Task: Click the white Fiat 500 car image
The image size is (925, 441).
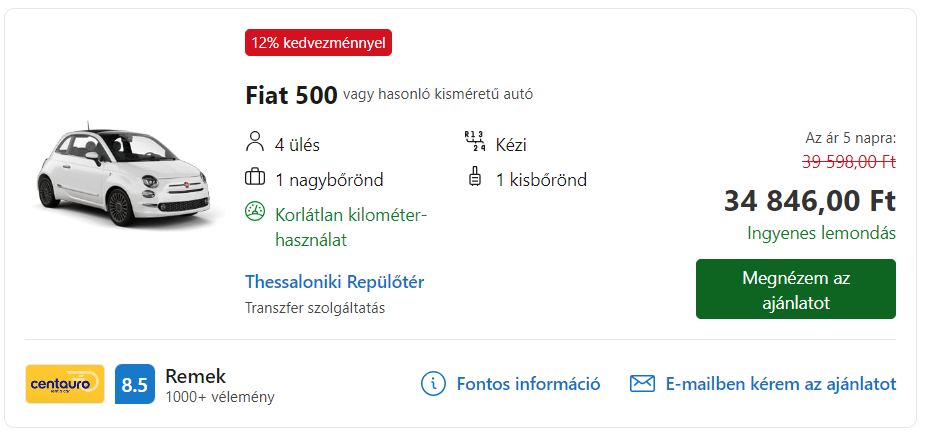Action: pos(121,174)
